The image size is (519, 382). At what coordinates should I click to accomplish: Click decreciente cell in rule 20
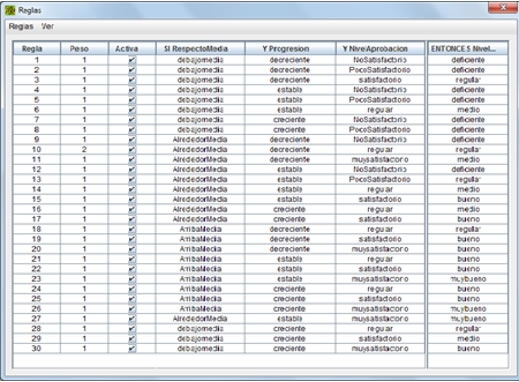point(290,249)
